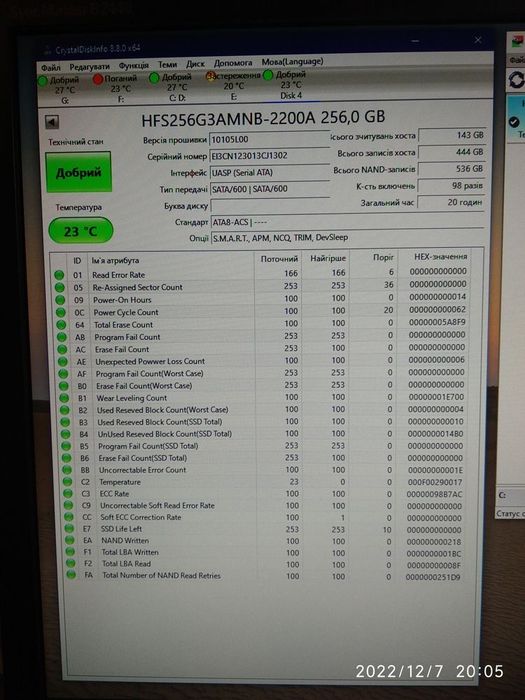Viewport: 525px width, 700px height.
Task: Open the Мова(Language) menu
Action: [292, 62]
